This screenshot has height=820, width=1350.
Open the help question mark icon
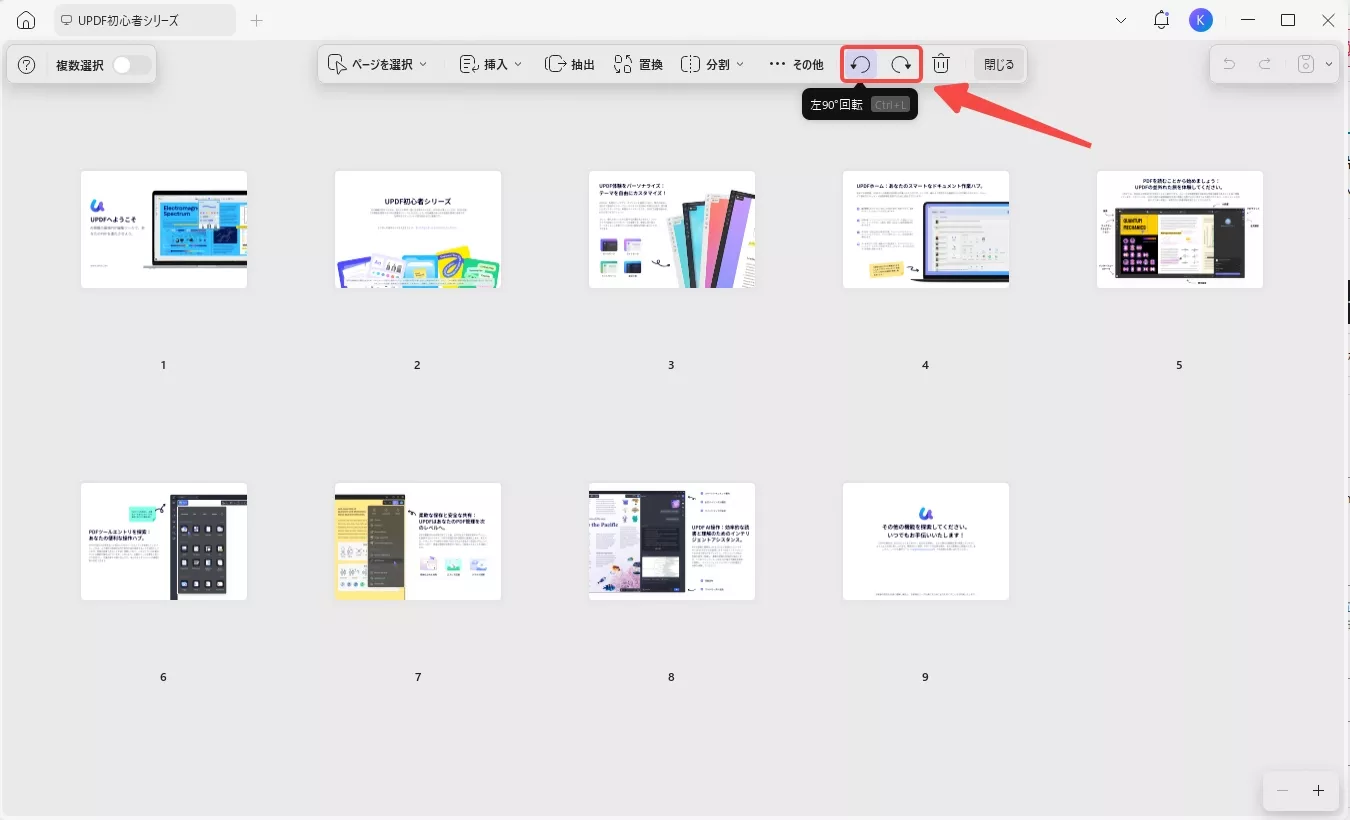[x=27, y=65]
